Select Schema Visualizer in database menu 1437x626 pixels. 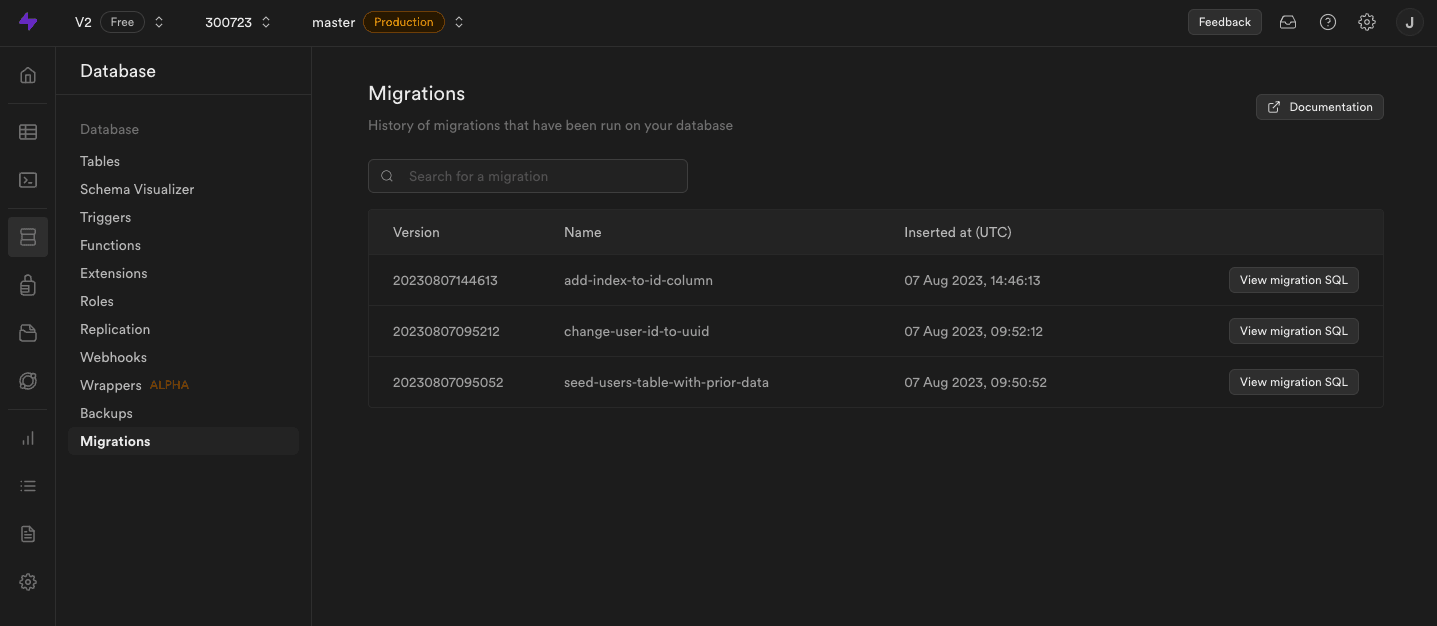click(137, 189)
